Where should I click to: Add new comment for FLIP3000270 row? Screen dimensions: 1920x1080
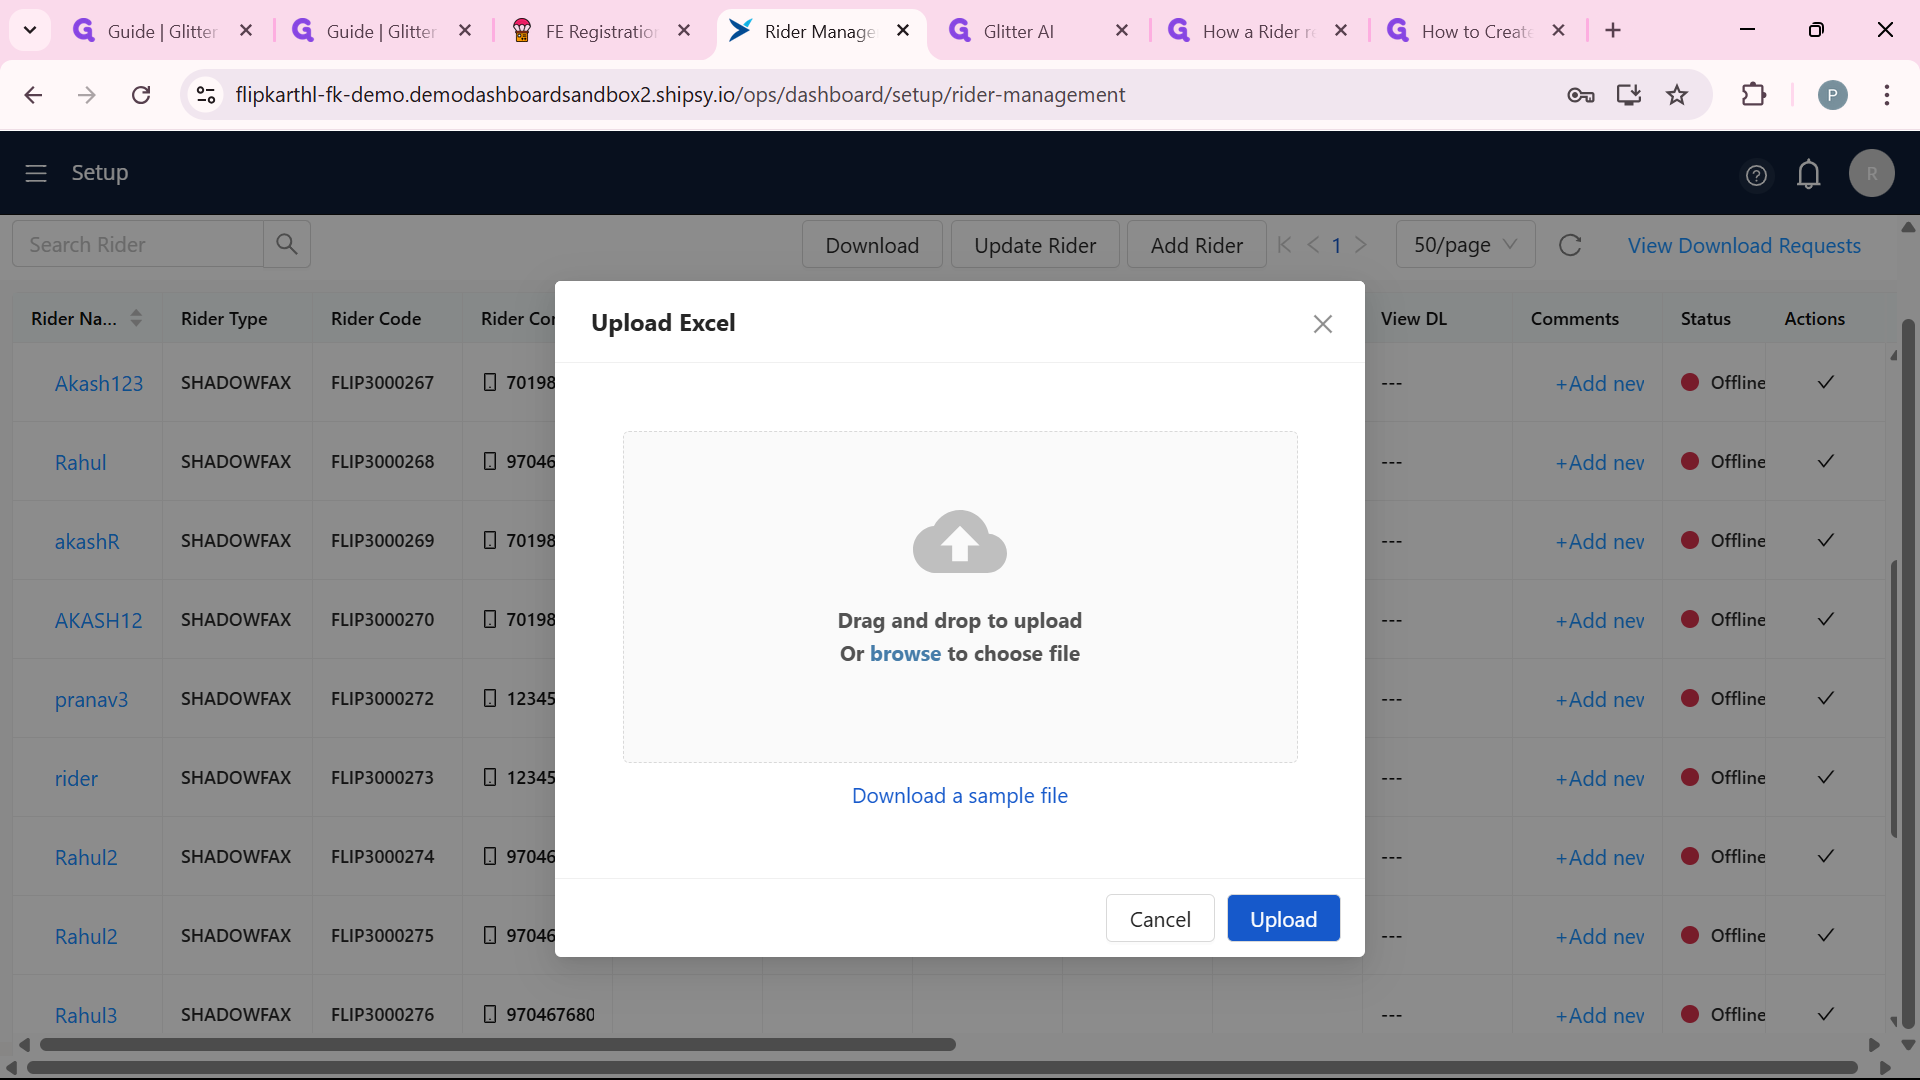pyautogui.click(x=1600, y=621)
